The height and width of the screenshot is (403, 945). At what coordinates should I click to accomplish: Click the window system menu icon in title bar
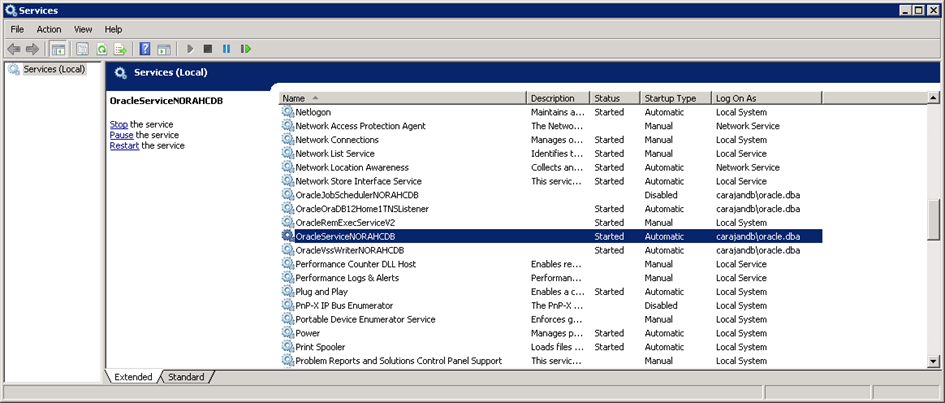coord(10,10)
